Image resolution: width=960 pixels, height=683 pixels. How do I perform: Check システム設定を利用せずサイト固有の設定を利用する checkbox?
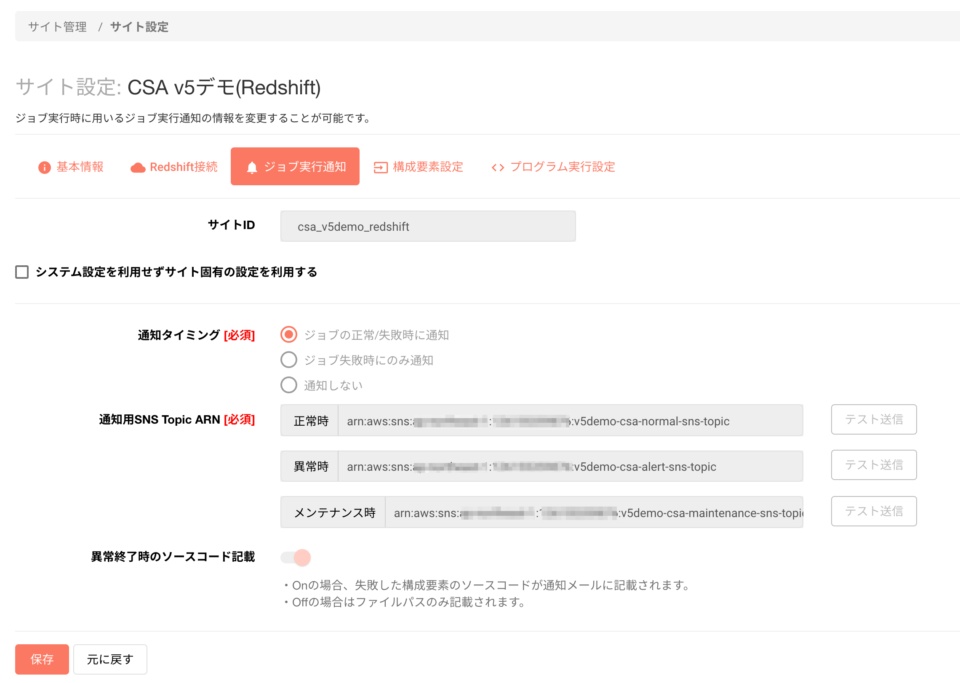pyautogui.click(x=21, y=270)
